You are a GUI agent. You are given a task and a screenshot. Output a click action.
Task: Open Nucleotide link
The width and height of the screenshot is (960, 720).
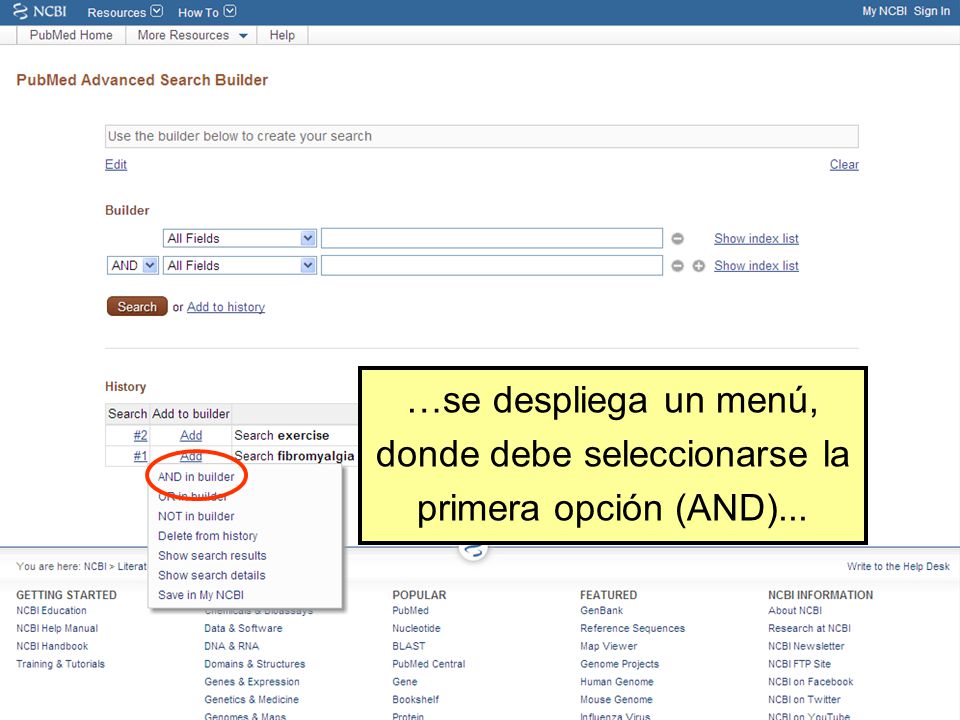point(416,628)
